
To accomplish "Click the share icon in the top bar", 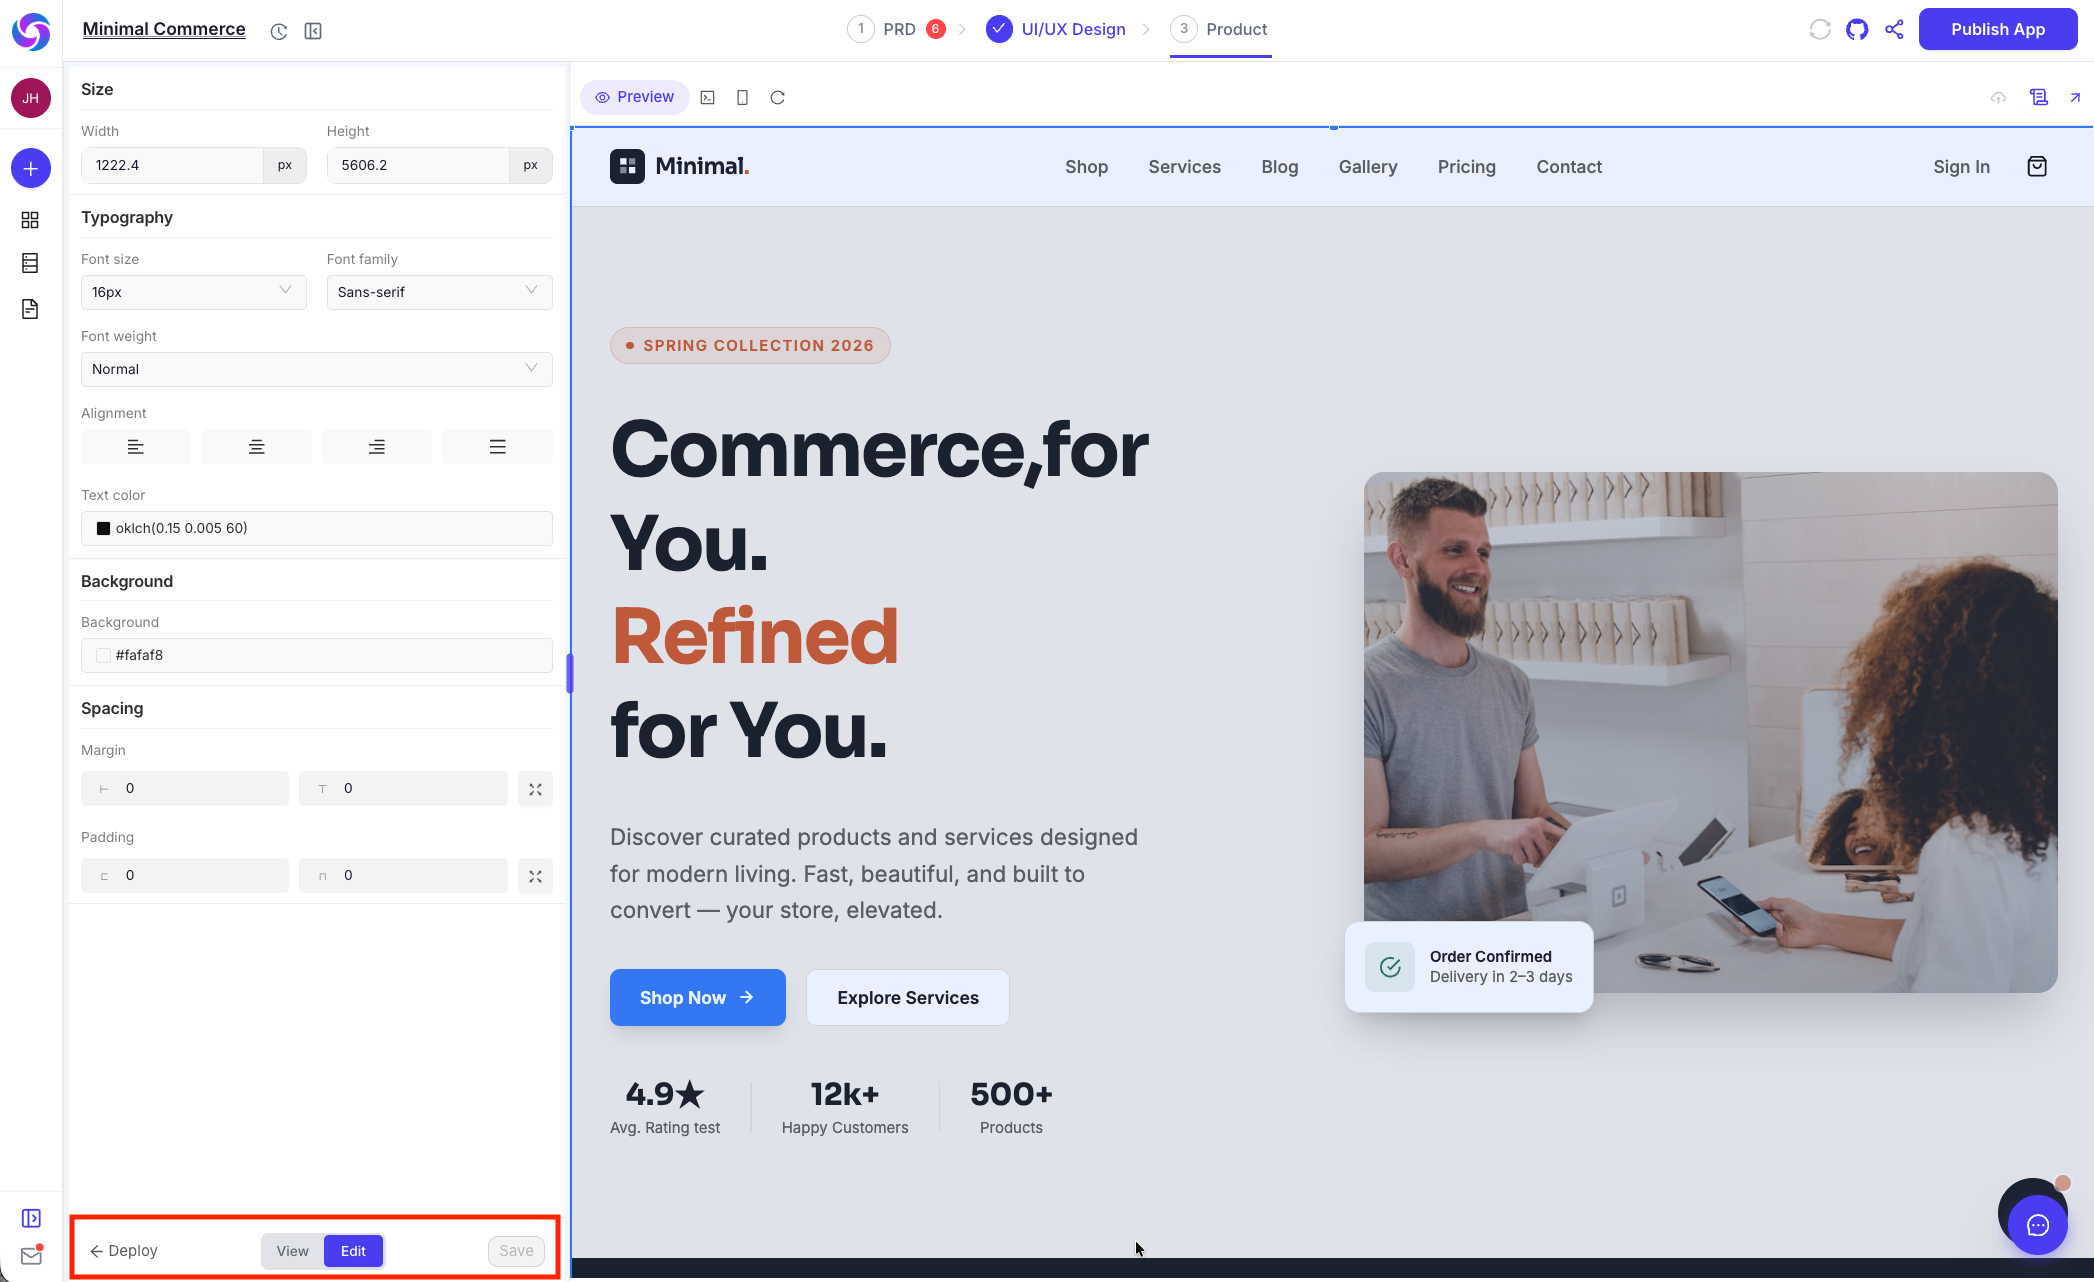I will point(1894,29).
